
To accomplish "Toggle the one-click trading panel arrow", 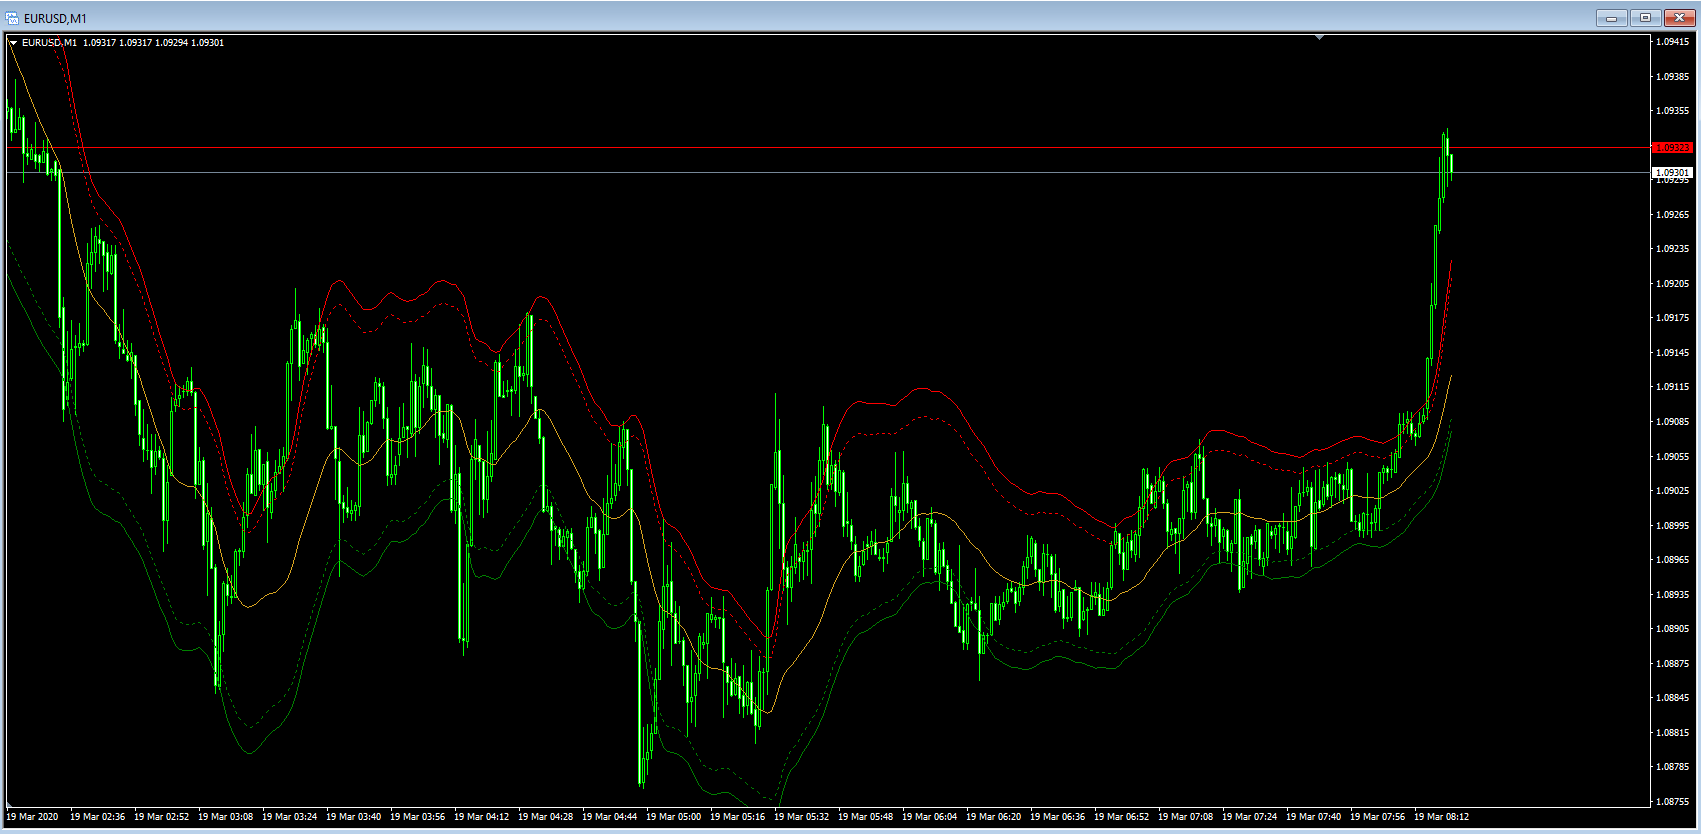I will pyautogui.click(x=13, y=43).
